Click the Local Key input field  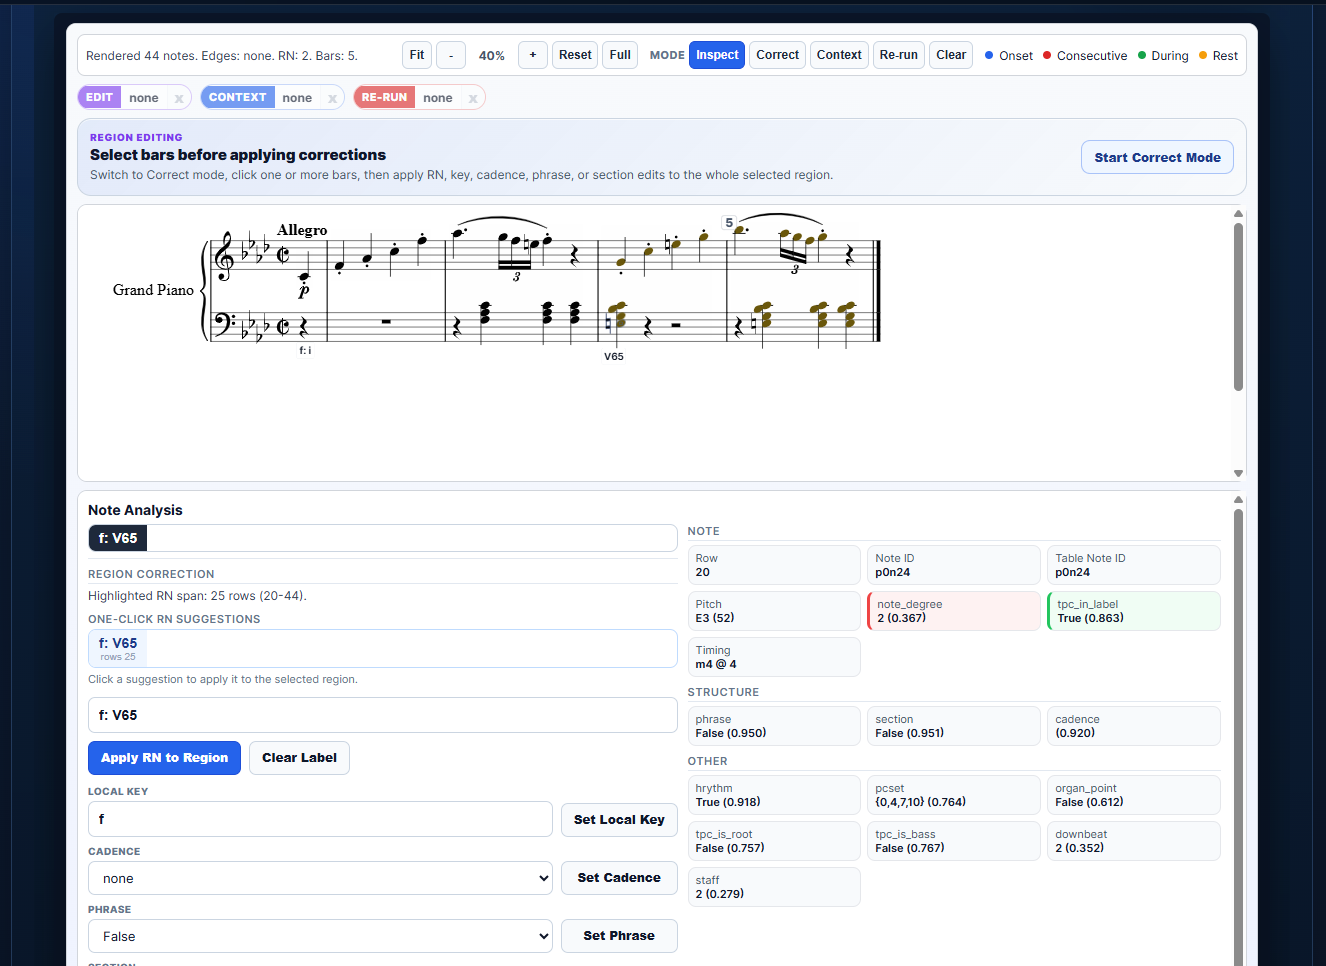pos(320,819)
